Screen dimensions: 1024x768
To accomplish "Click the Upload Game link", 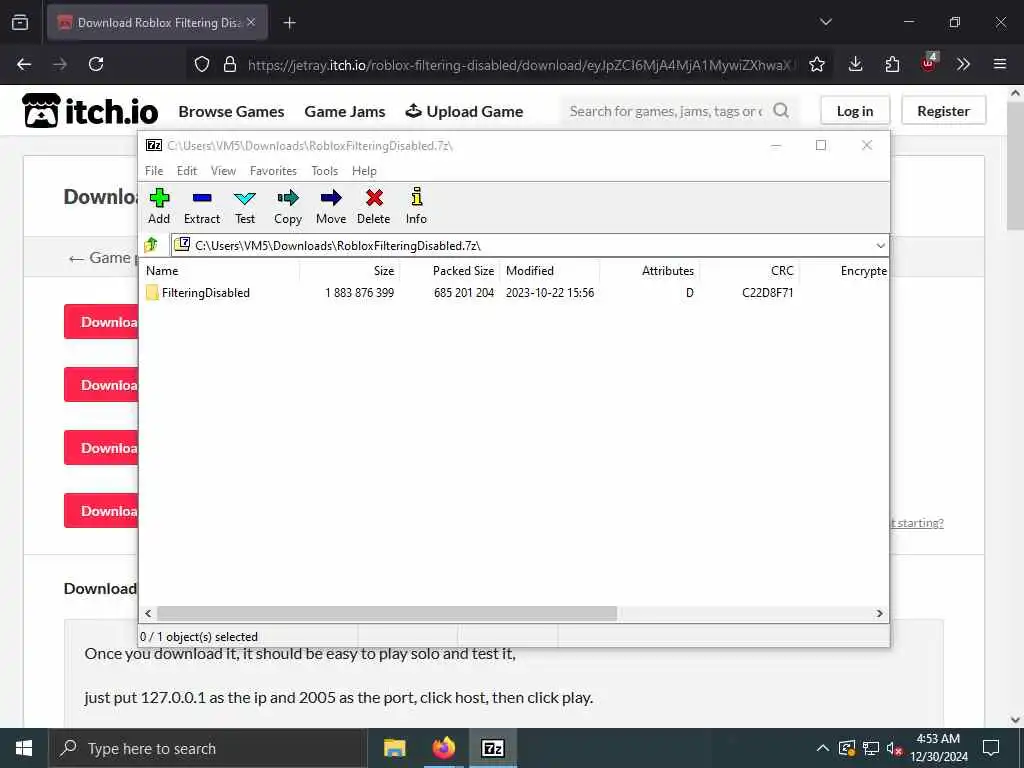I will pos(464,112).
